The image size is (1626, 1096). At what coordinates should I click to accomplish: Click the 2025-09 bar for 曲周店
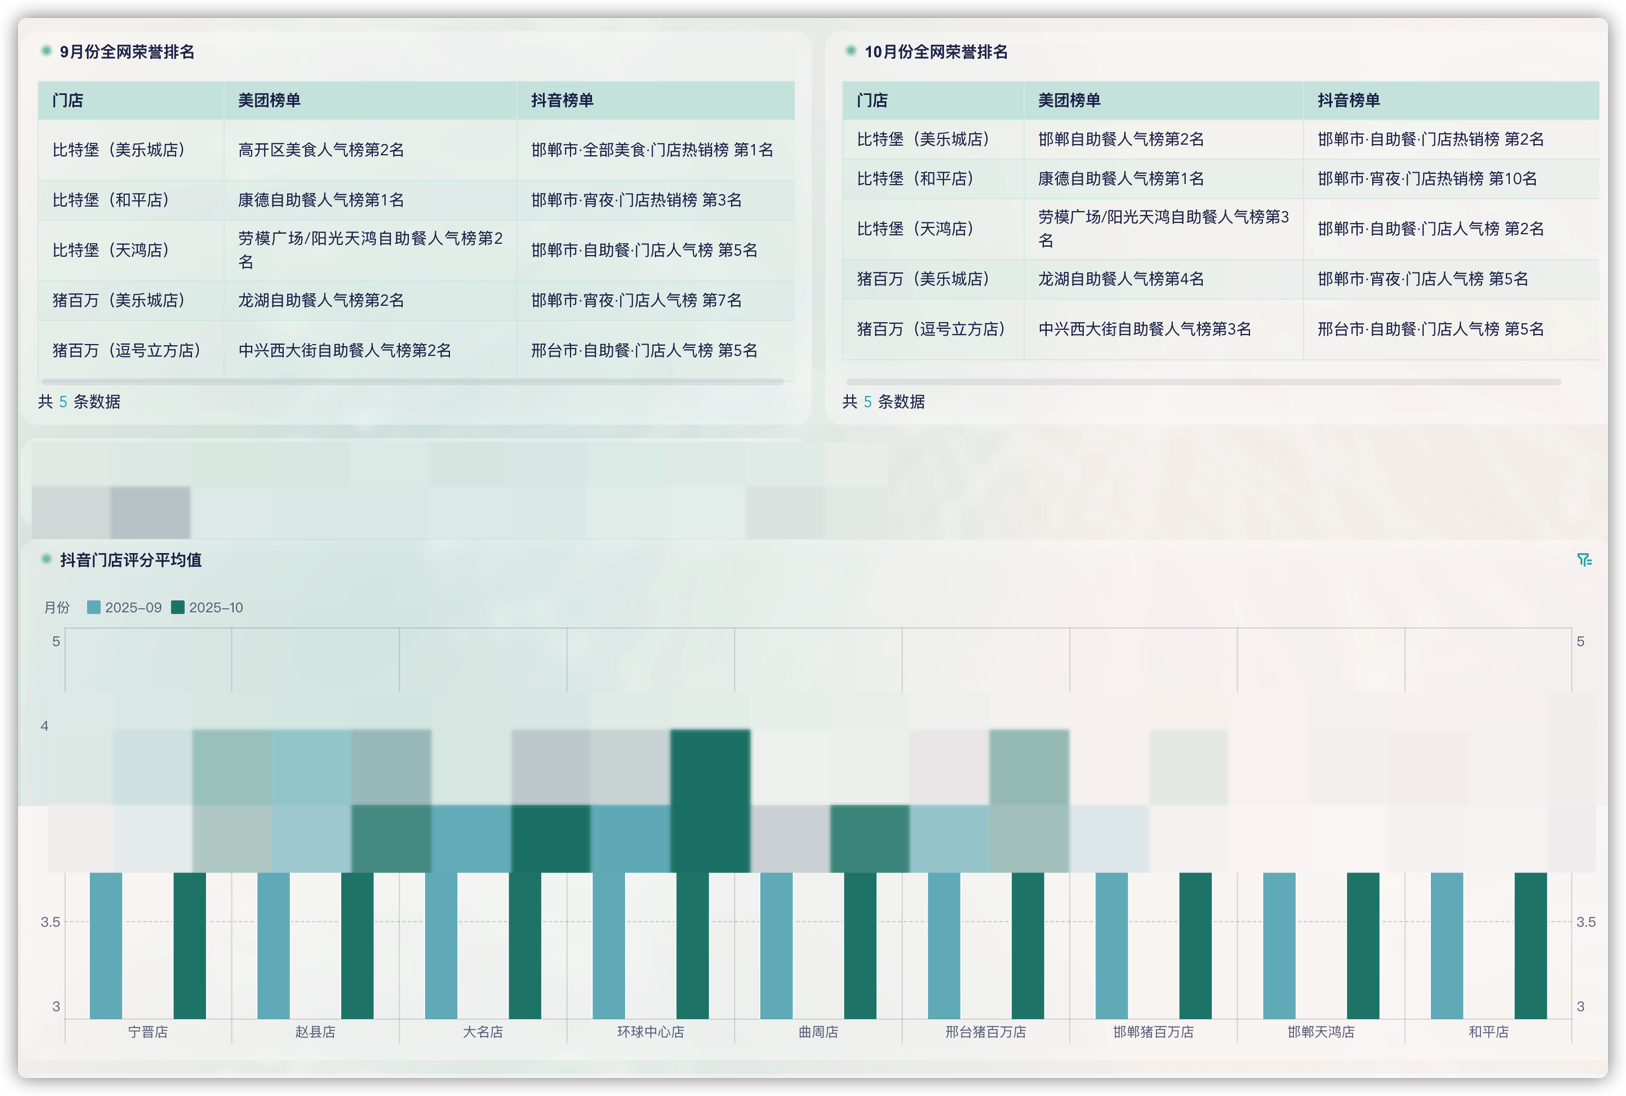coord(776,945)
